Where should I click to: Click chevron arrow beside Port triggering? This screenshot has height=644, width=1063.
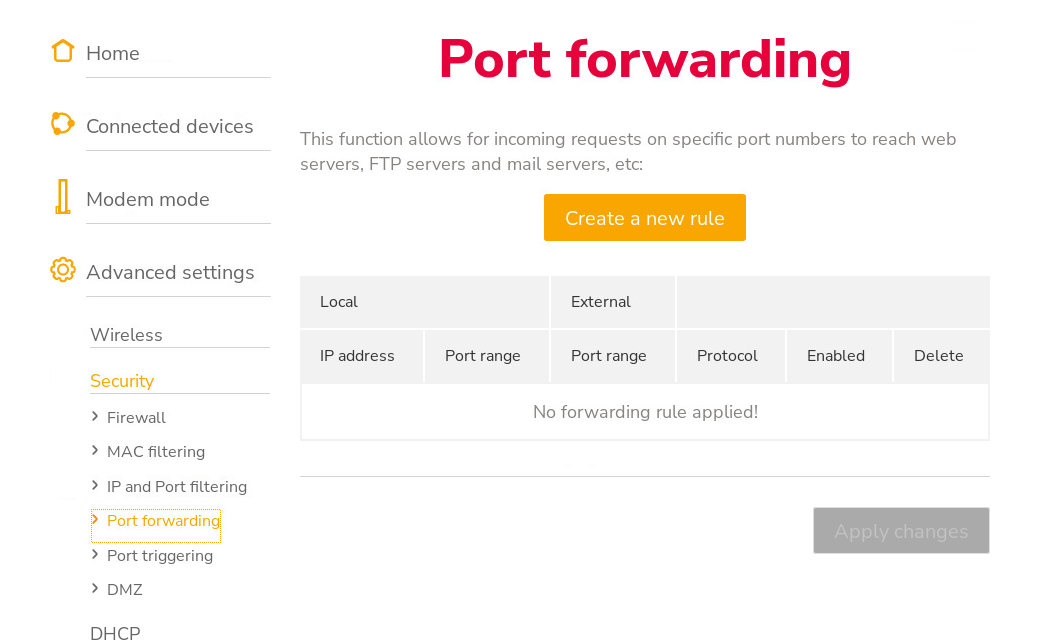[x=95, y=554]
